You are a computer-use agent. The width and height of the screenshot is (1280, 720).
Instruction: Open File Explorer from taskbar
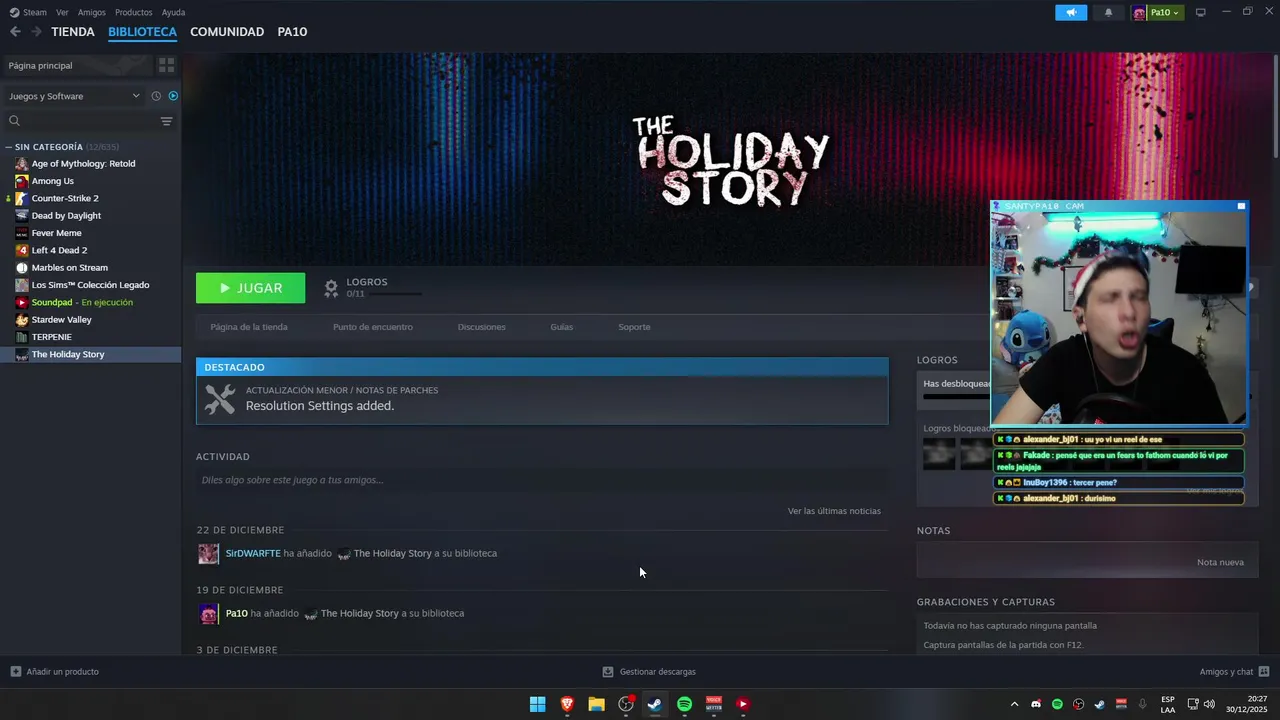click(x=596, y=704)
